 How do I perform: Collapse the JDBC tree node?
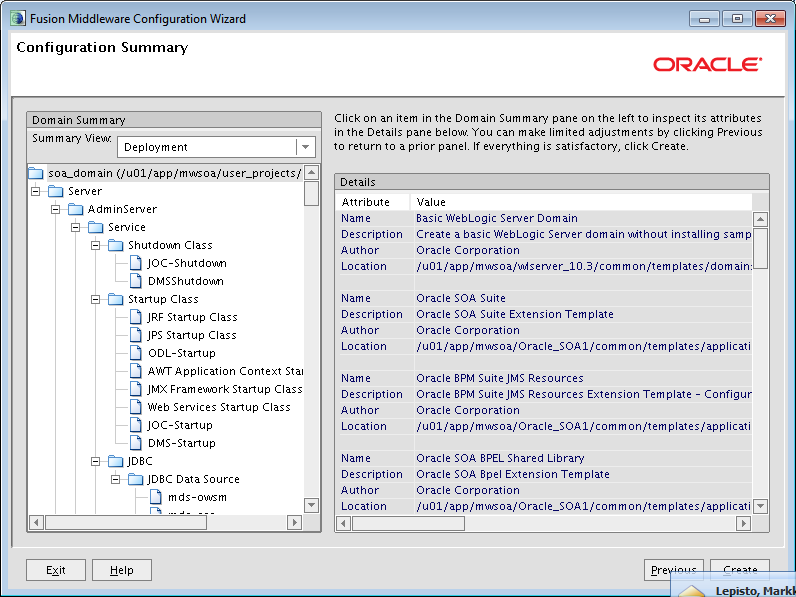95,461
